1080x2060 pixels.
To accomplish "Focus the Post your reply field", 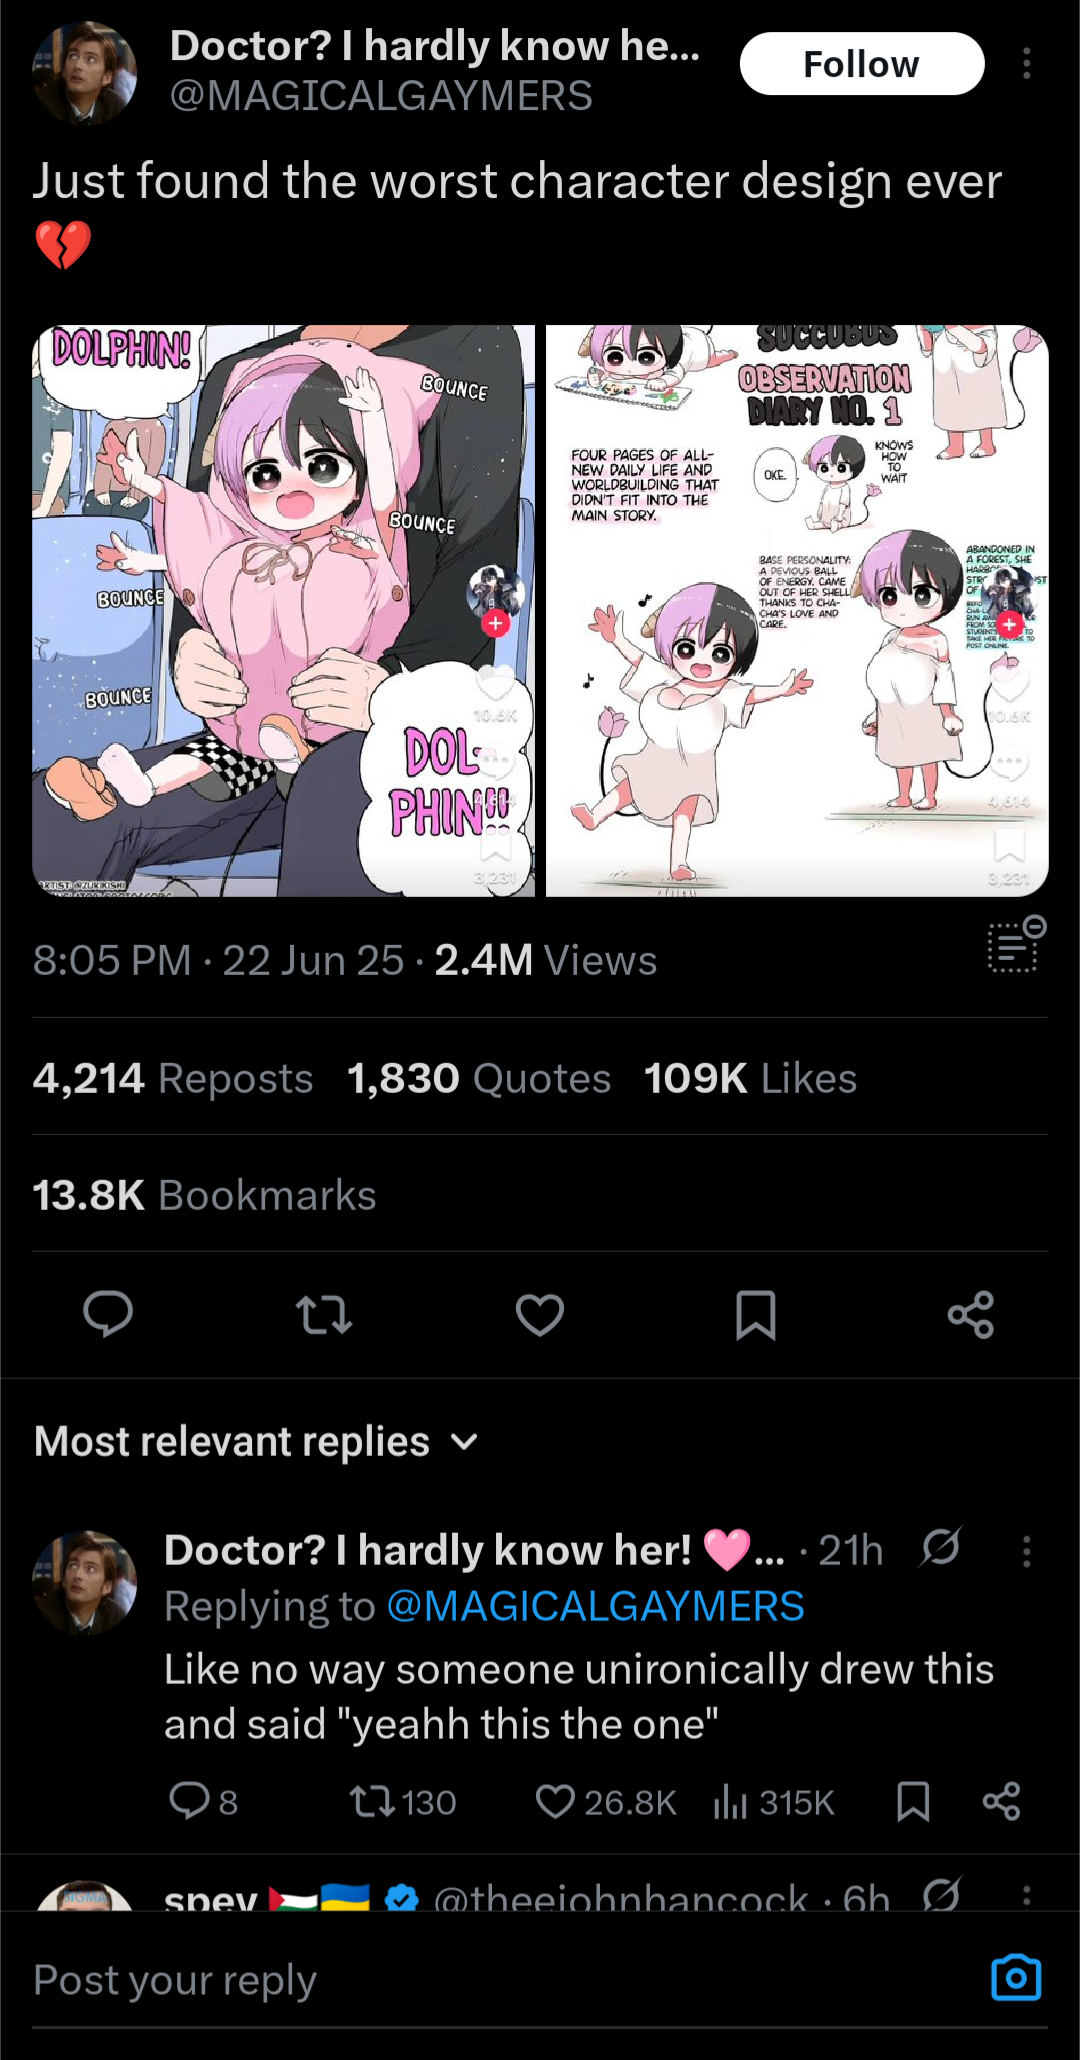I will pos(500,1980).
